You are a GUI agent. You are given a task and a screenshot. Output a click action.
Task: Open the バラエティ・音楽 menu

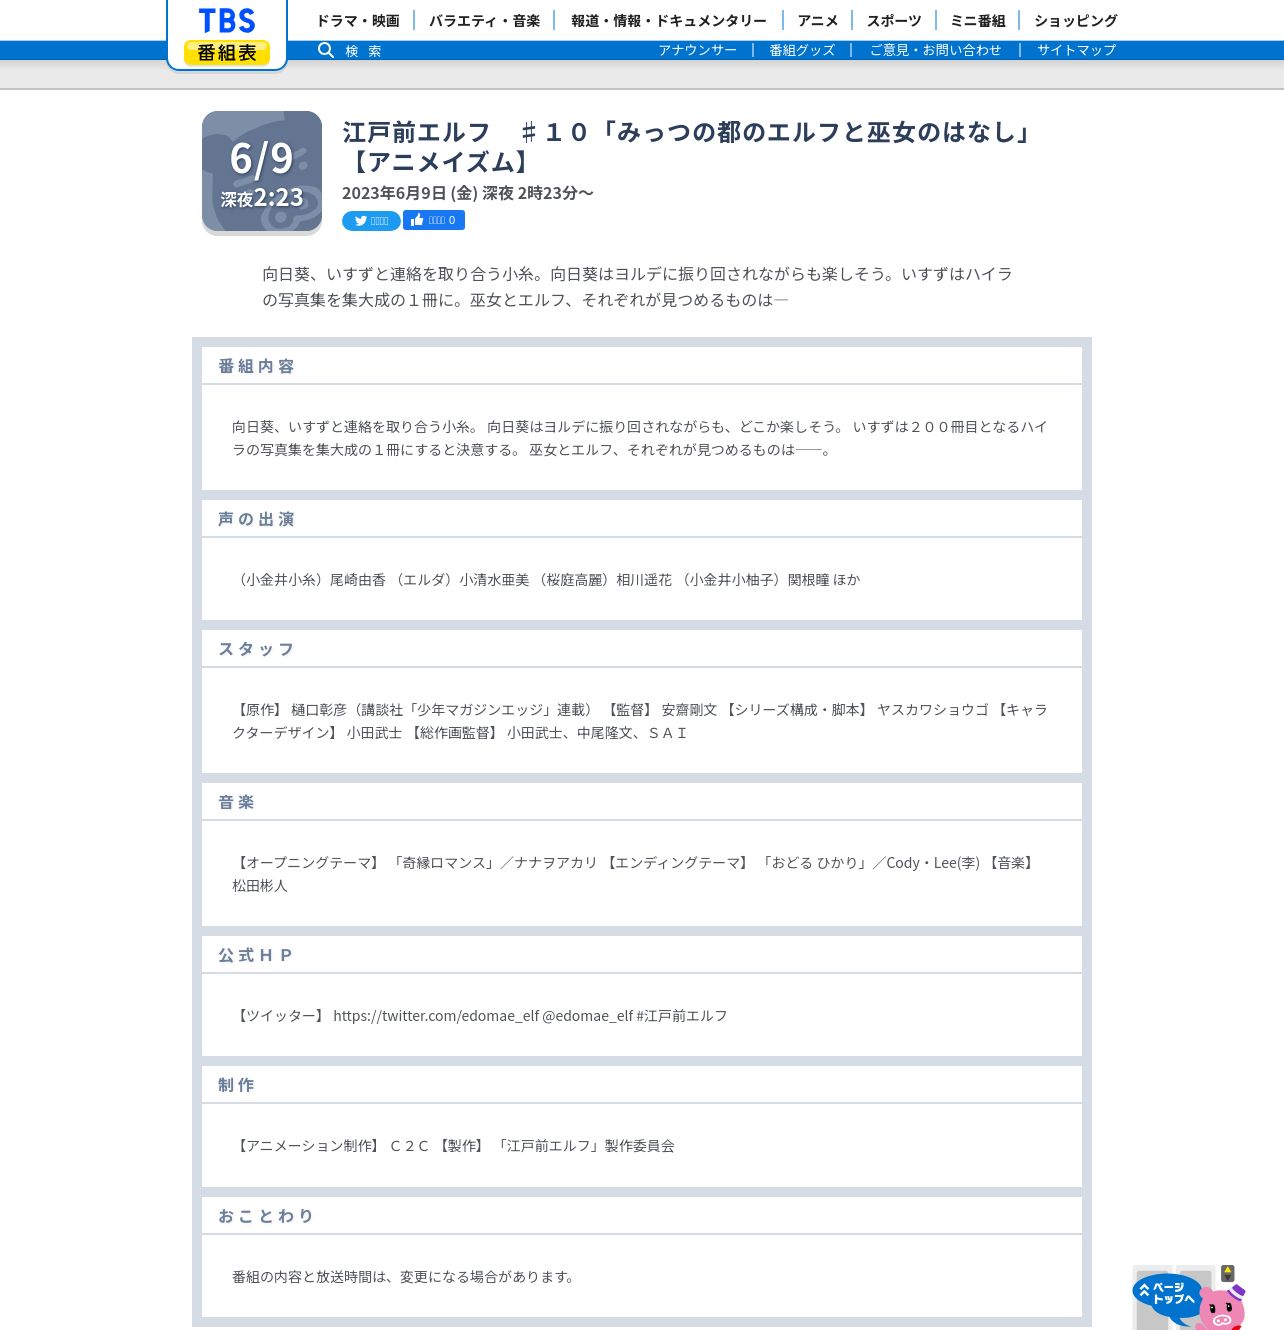485,21
